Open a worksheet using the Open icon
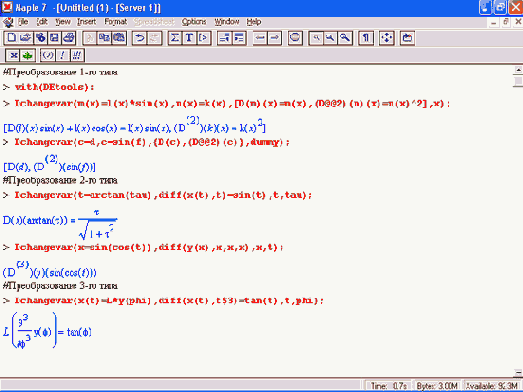This screenshot has width=523, height=392. click(x=26, y=38)
